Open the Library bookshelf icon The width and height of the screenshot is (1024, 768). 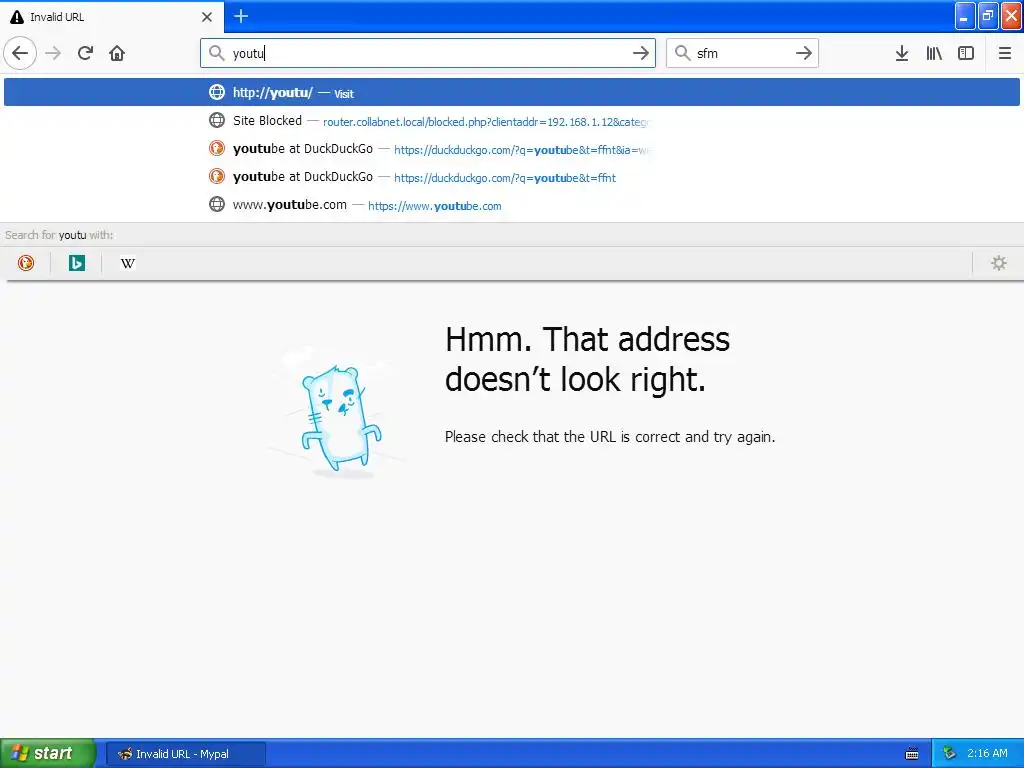[934, 53]
